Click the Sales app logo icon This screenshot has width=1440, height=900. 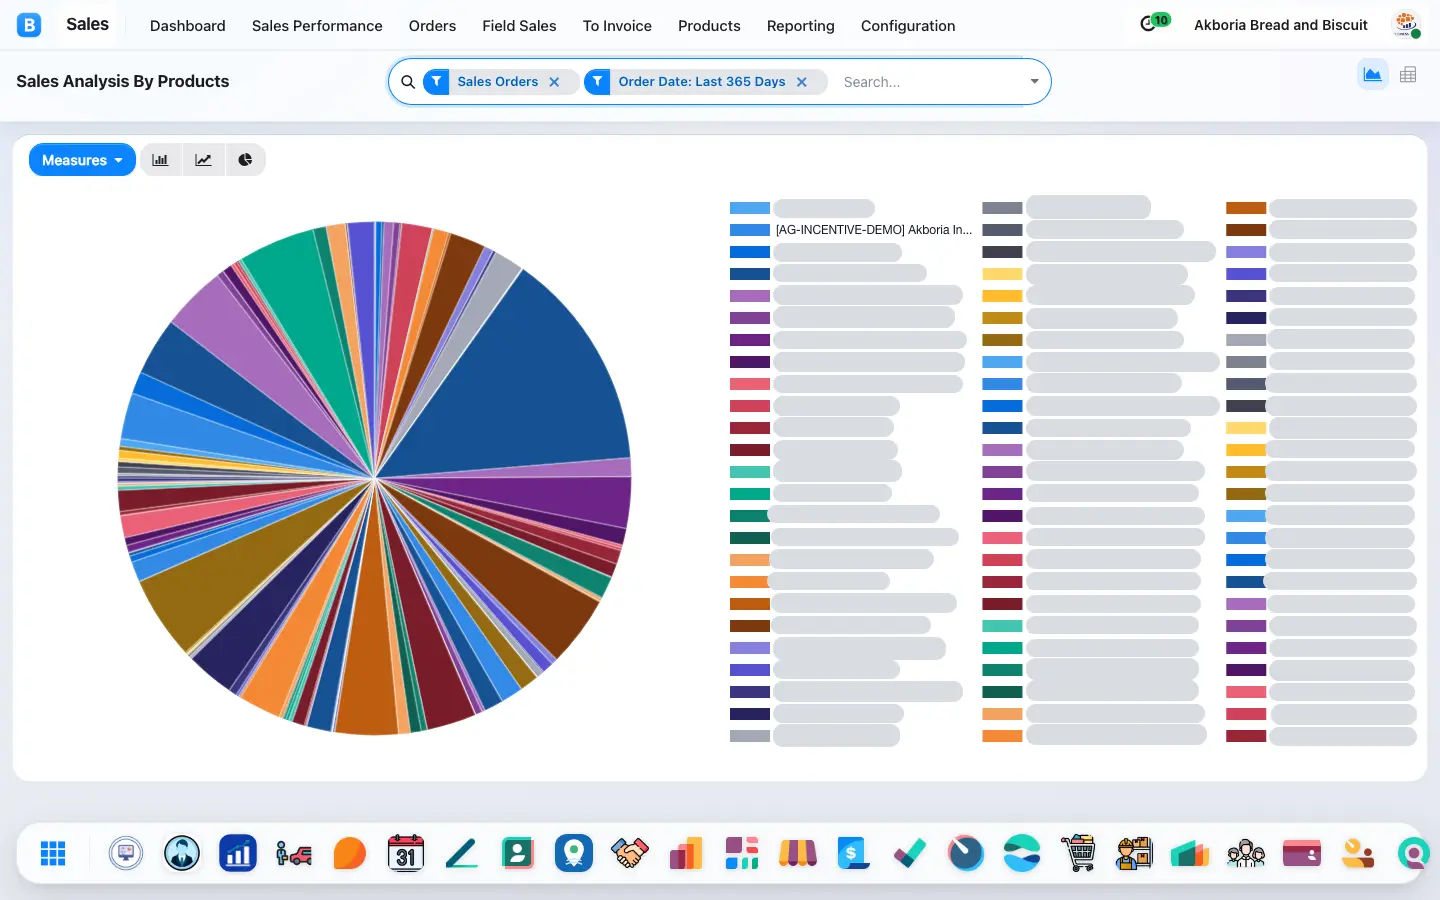click(x=29, y=25)
